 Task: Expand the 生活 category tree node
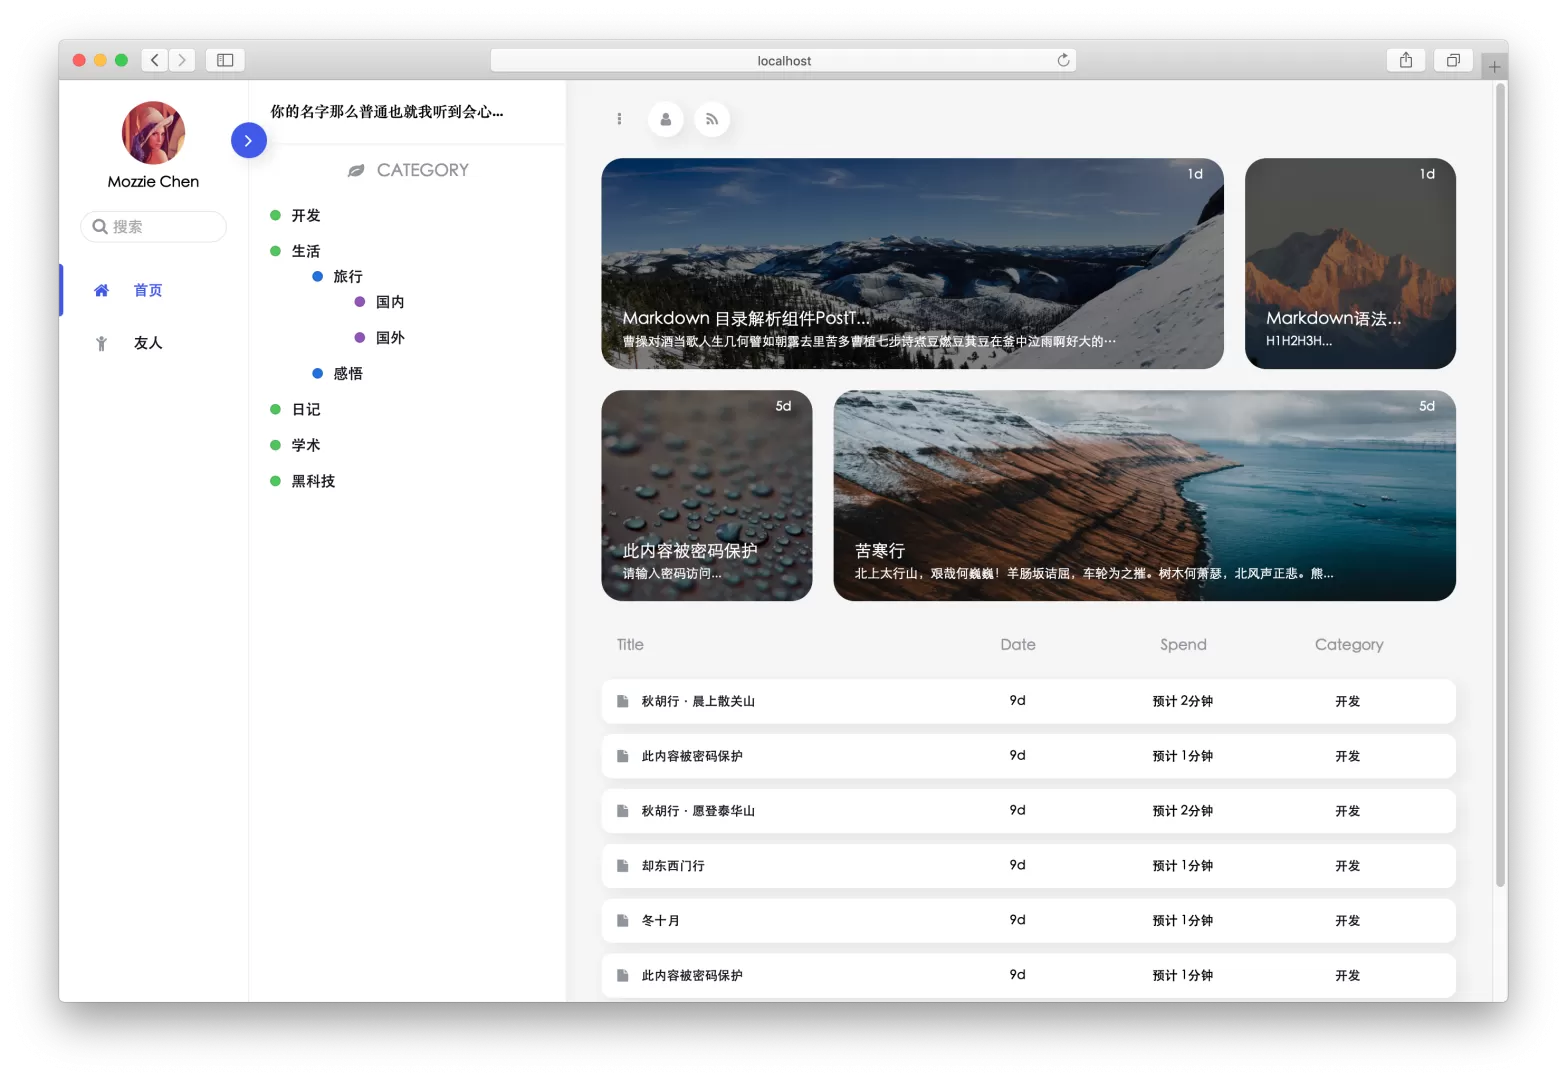coord(305,251)
